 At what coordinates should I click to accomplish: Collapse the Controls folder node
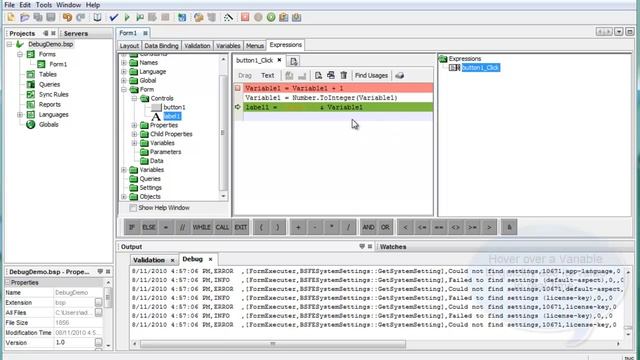click(134, 99)
